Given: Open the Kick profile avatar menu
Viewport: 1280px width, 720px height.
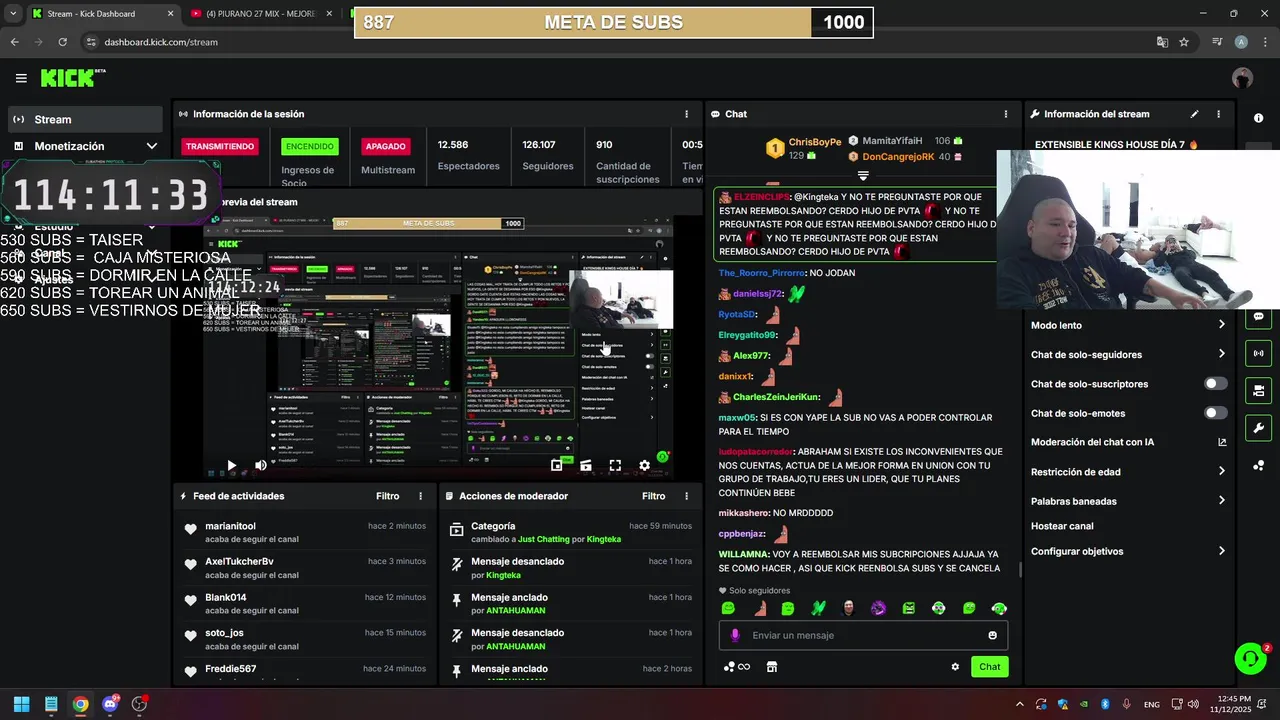Looking at the screenshot, I should (1242, 78).
